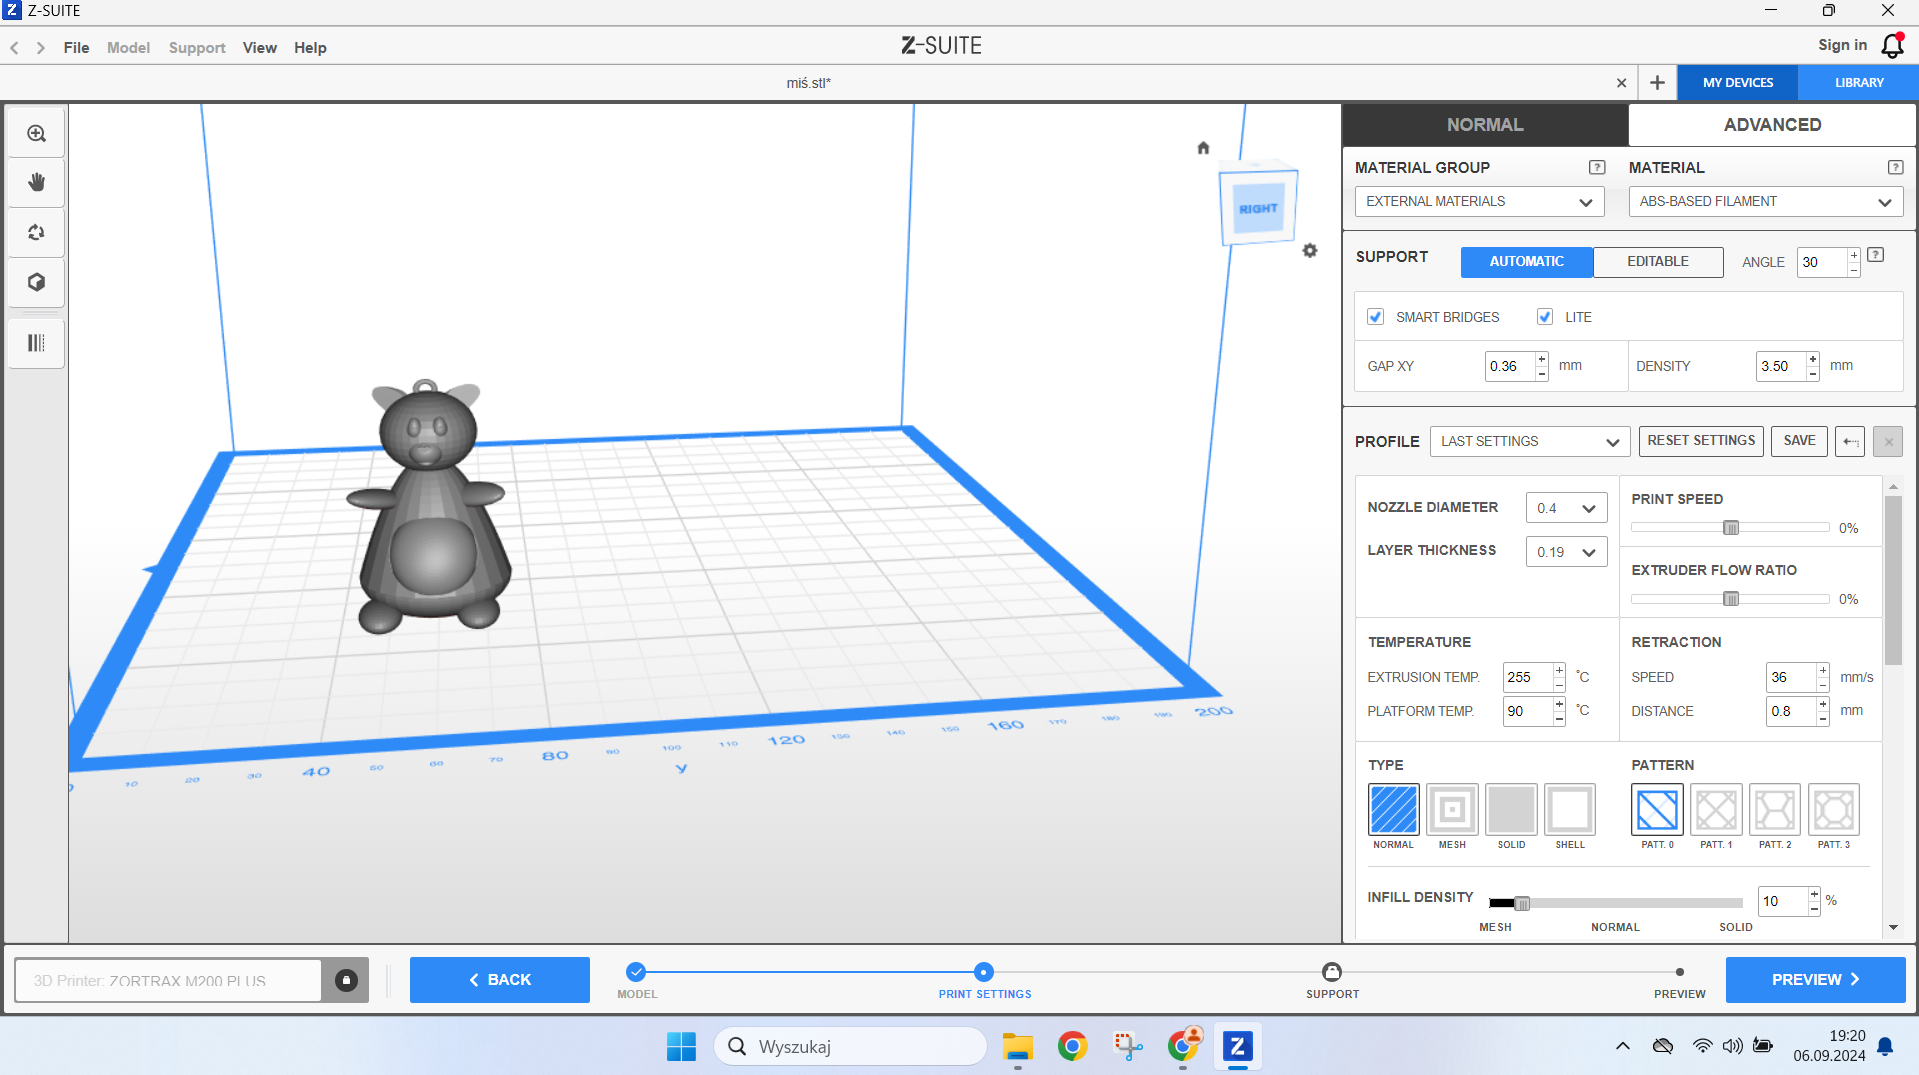Viewport: 1919px width, 1075px height.
Task: Click the Gap XY input field
Action: click(x=1510, y=366)
